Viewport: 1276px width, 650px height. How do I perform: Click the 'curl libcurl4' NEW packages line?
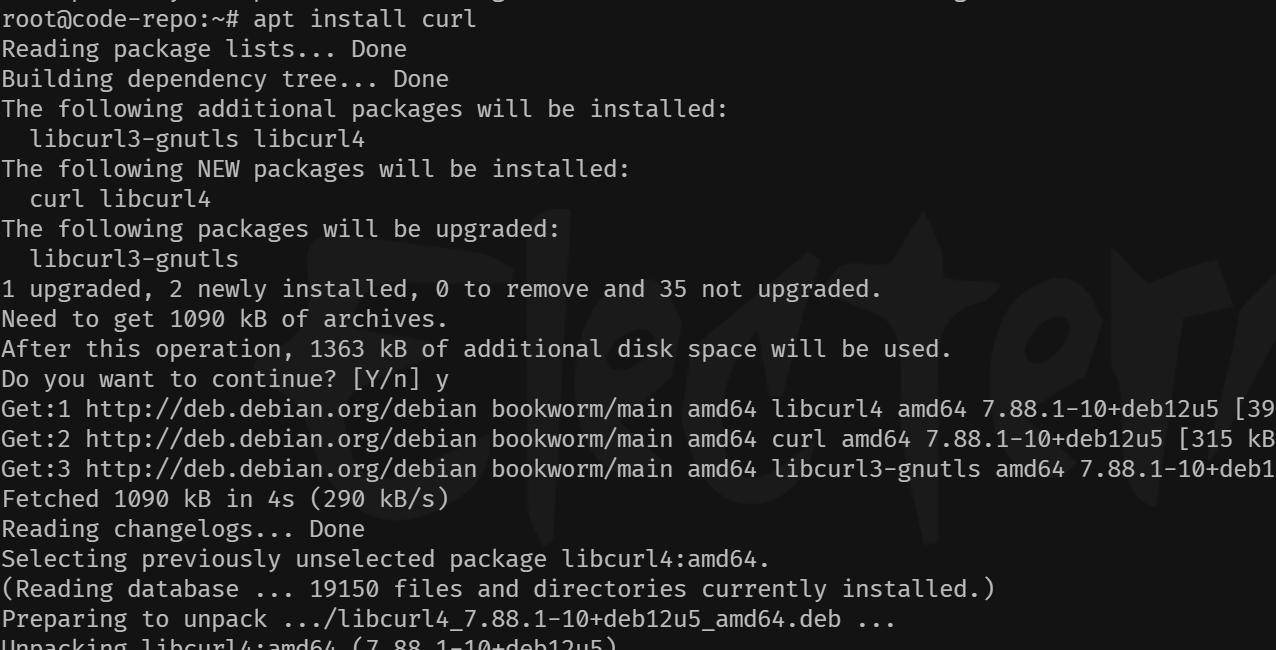tap(120, 199)
